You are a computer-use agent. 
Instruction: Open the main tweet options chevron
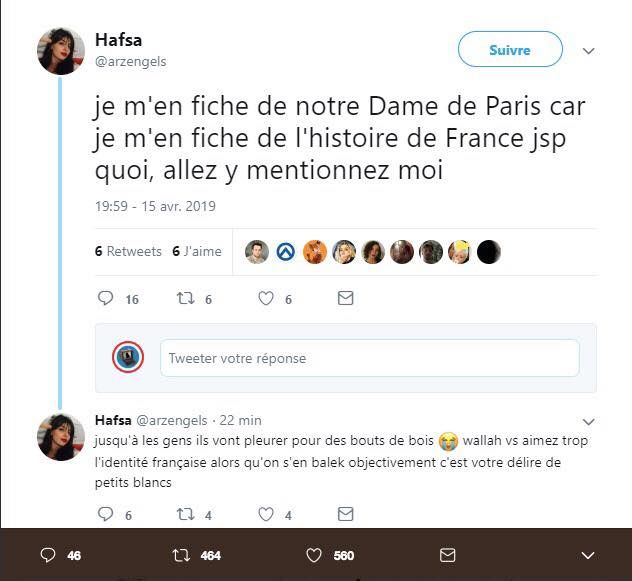588,51
